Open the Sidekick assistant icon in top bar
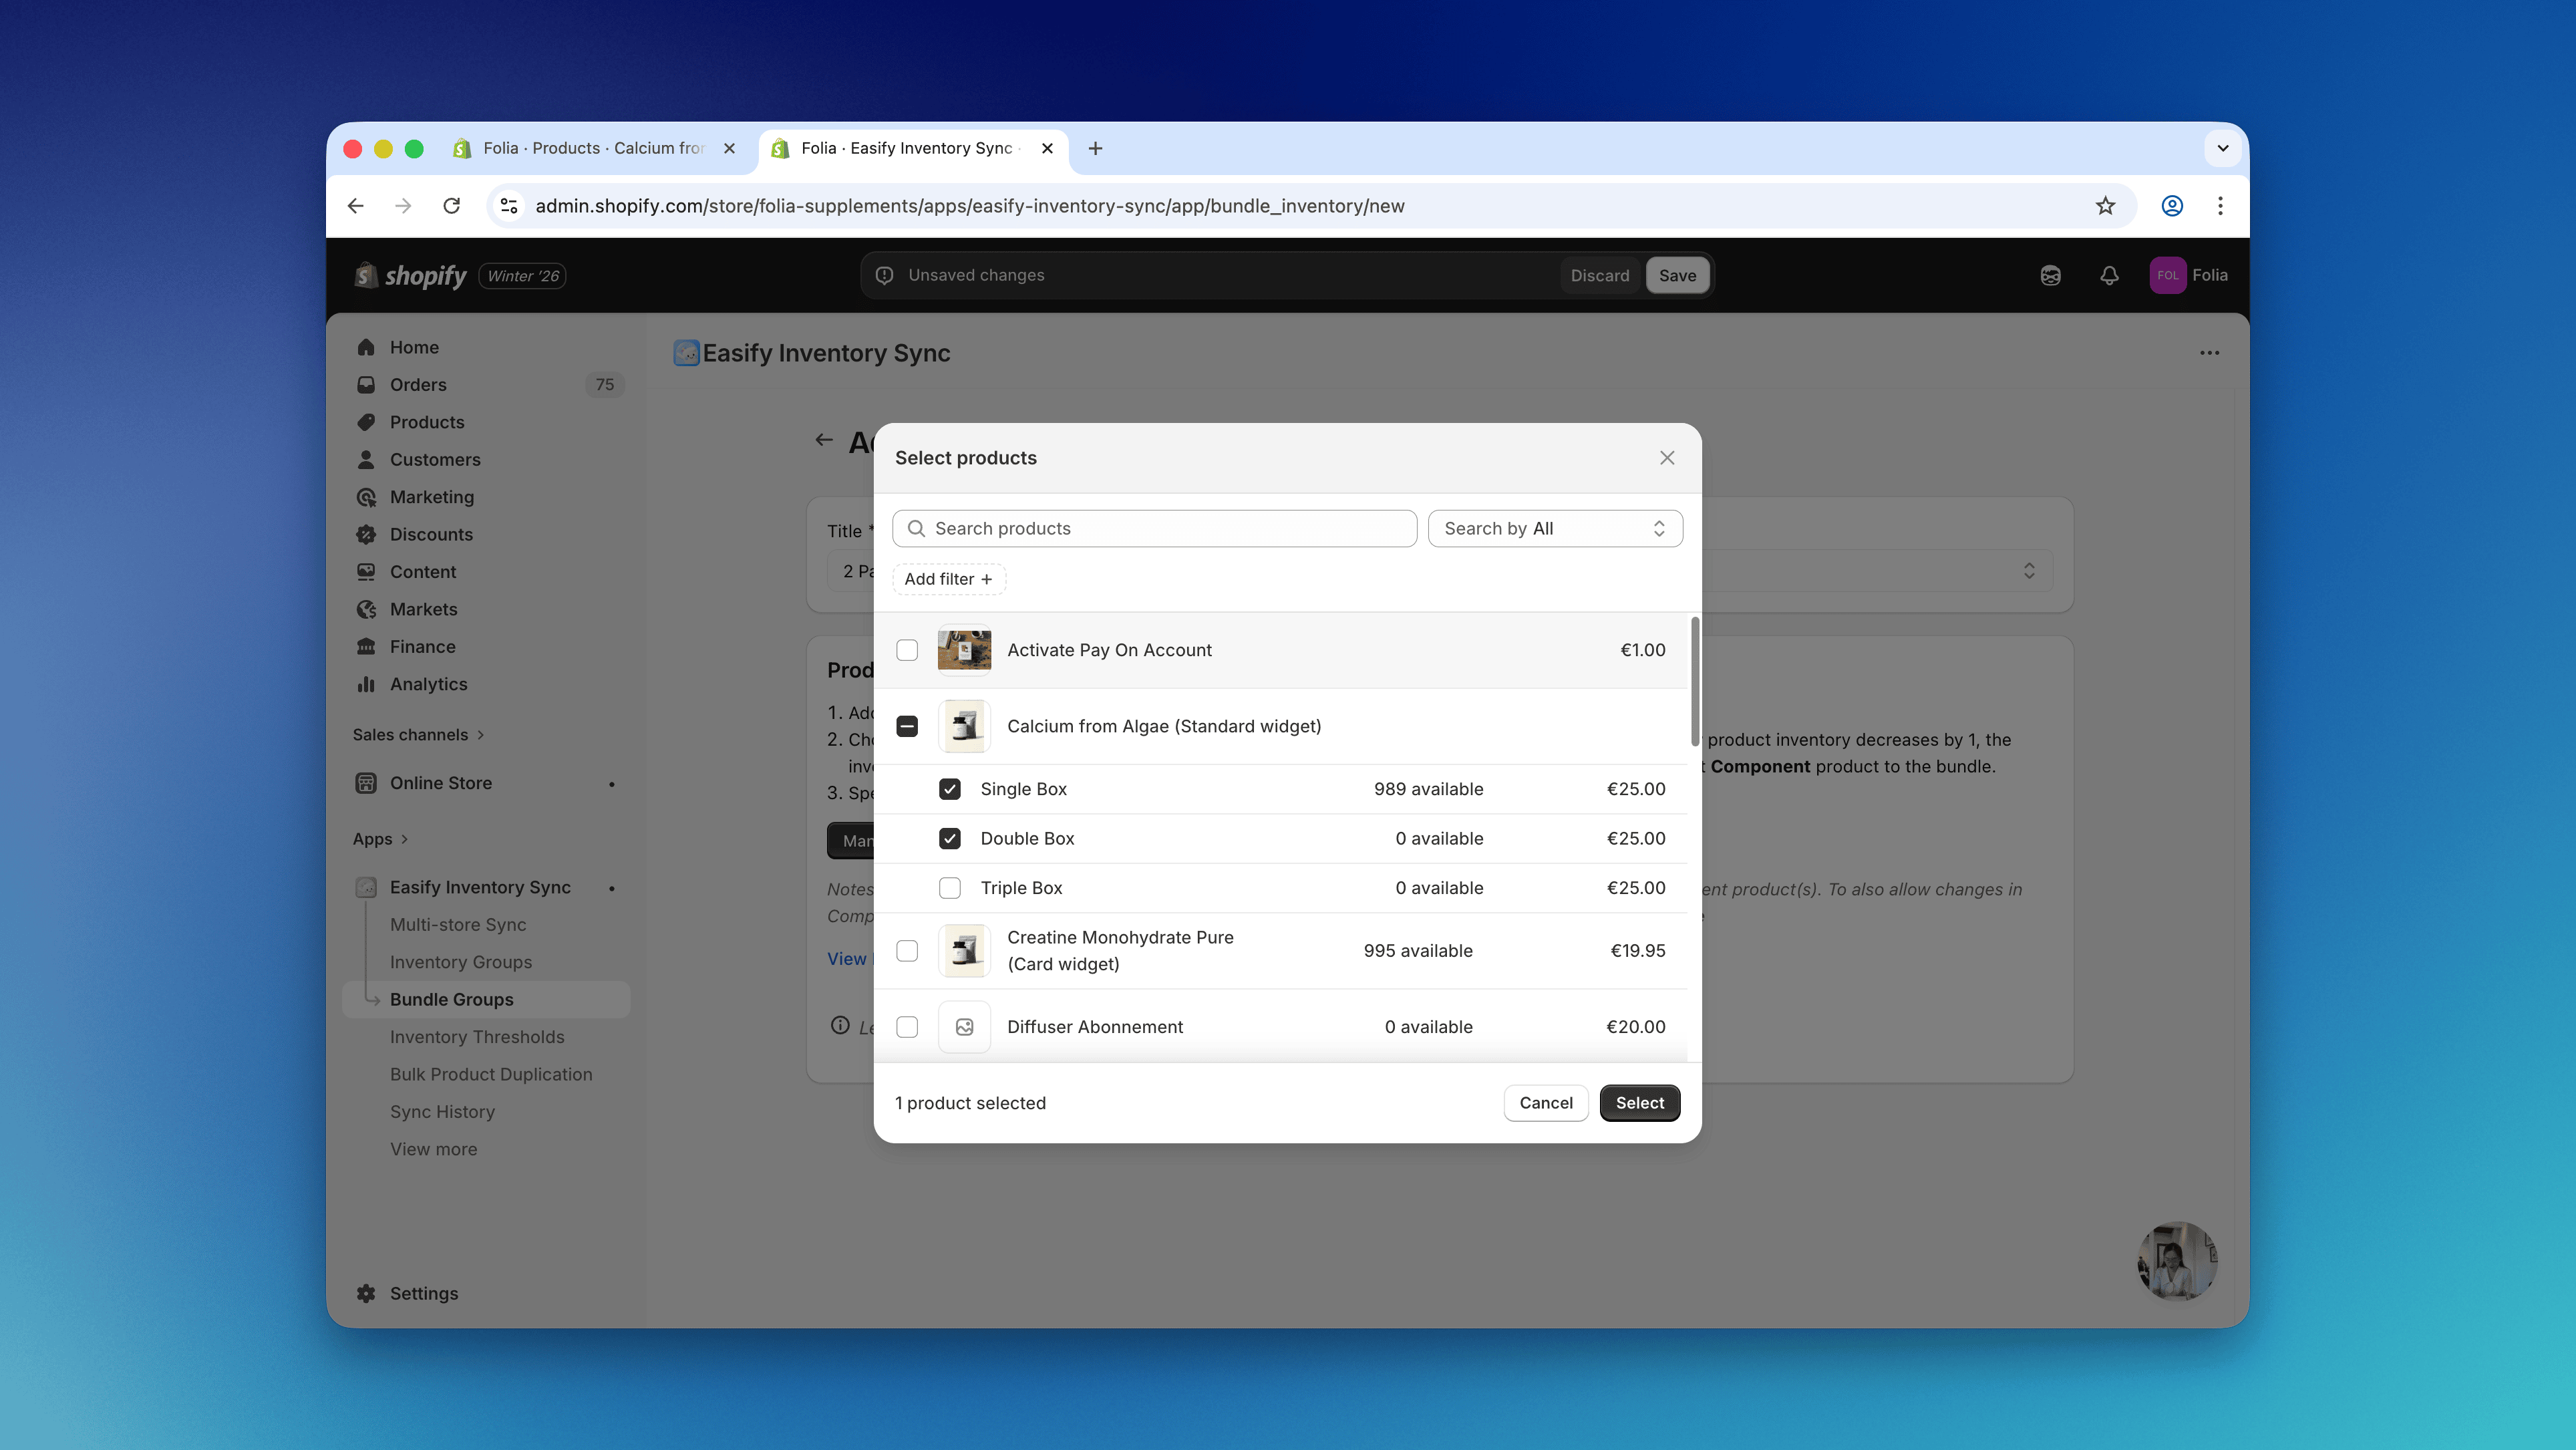 (x=2050, y=275)
